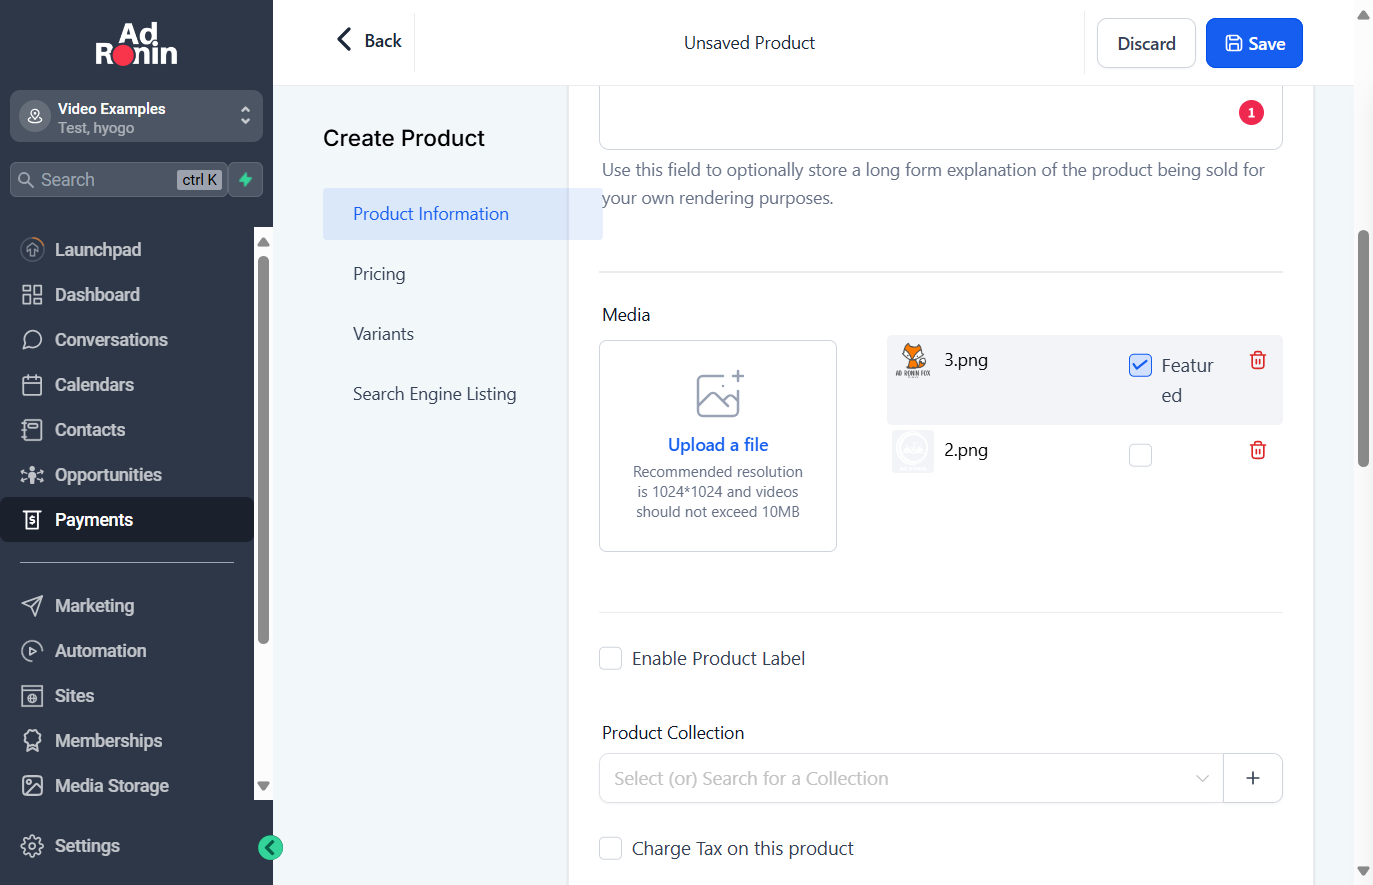1373x885 pixels.
Task: Click the page vertical scrollbar
Action: [x=1363, y=348]
